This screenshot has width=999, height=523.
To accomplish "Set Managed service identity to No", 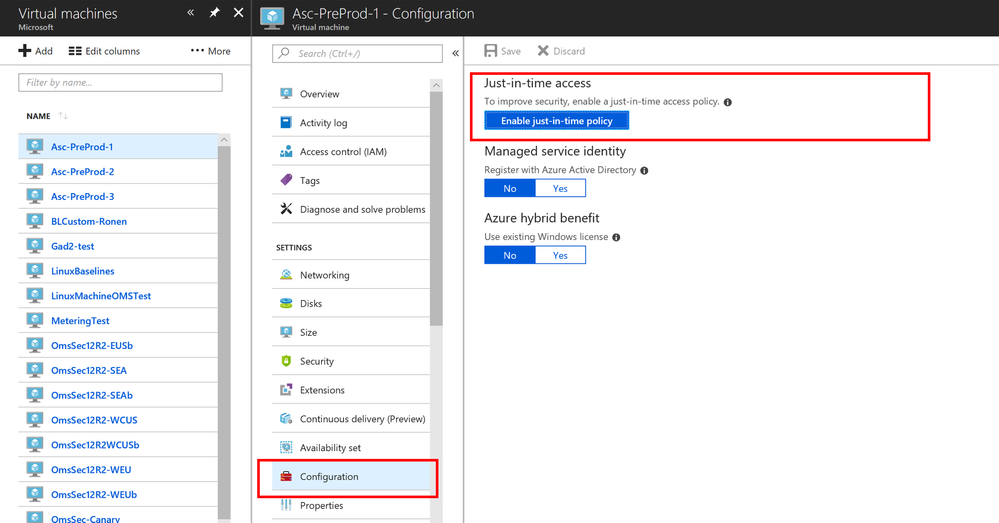I will [x=510, y=188].
